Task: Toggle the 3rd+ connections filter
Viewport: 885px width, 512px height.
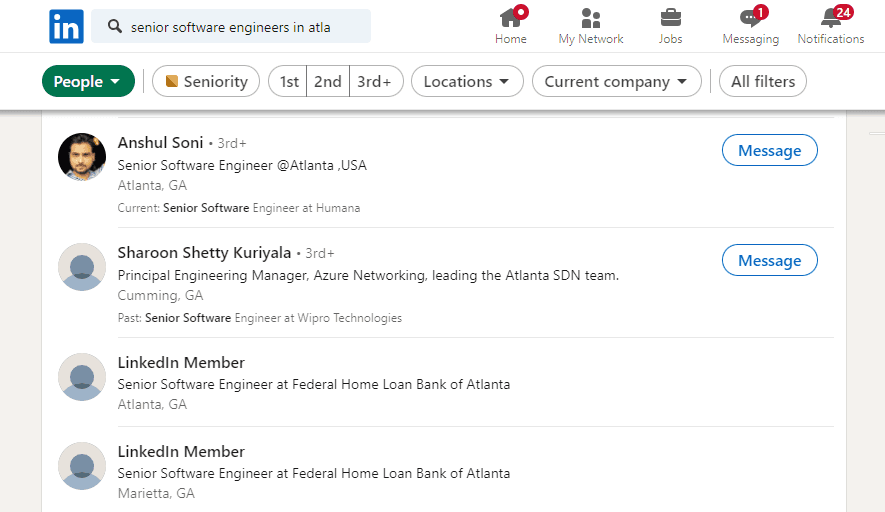Action: click(x=375, y=81)
